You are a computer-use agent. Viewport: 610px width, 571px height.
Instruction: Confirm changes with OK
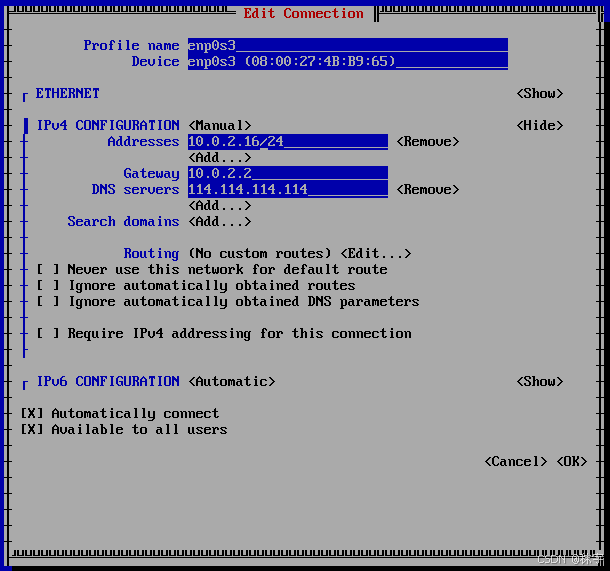571,461
